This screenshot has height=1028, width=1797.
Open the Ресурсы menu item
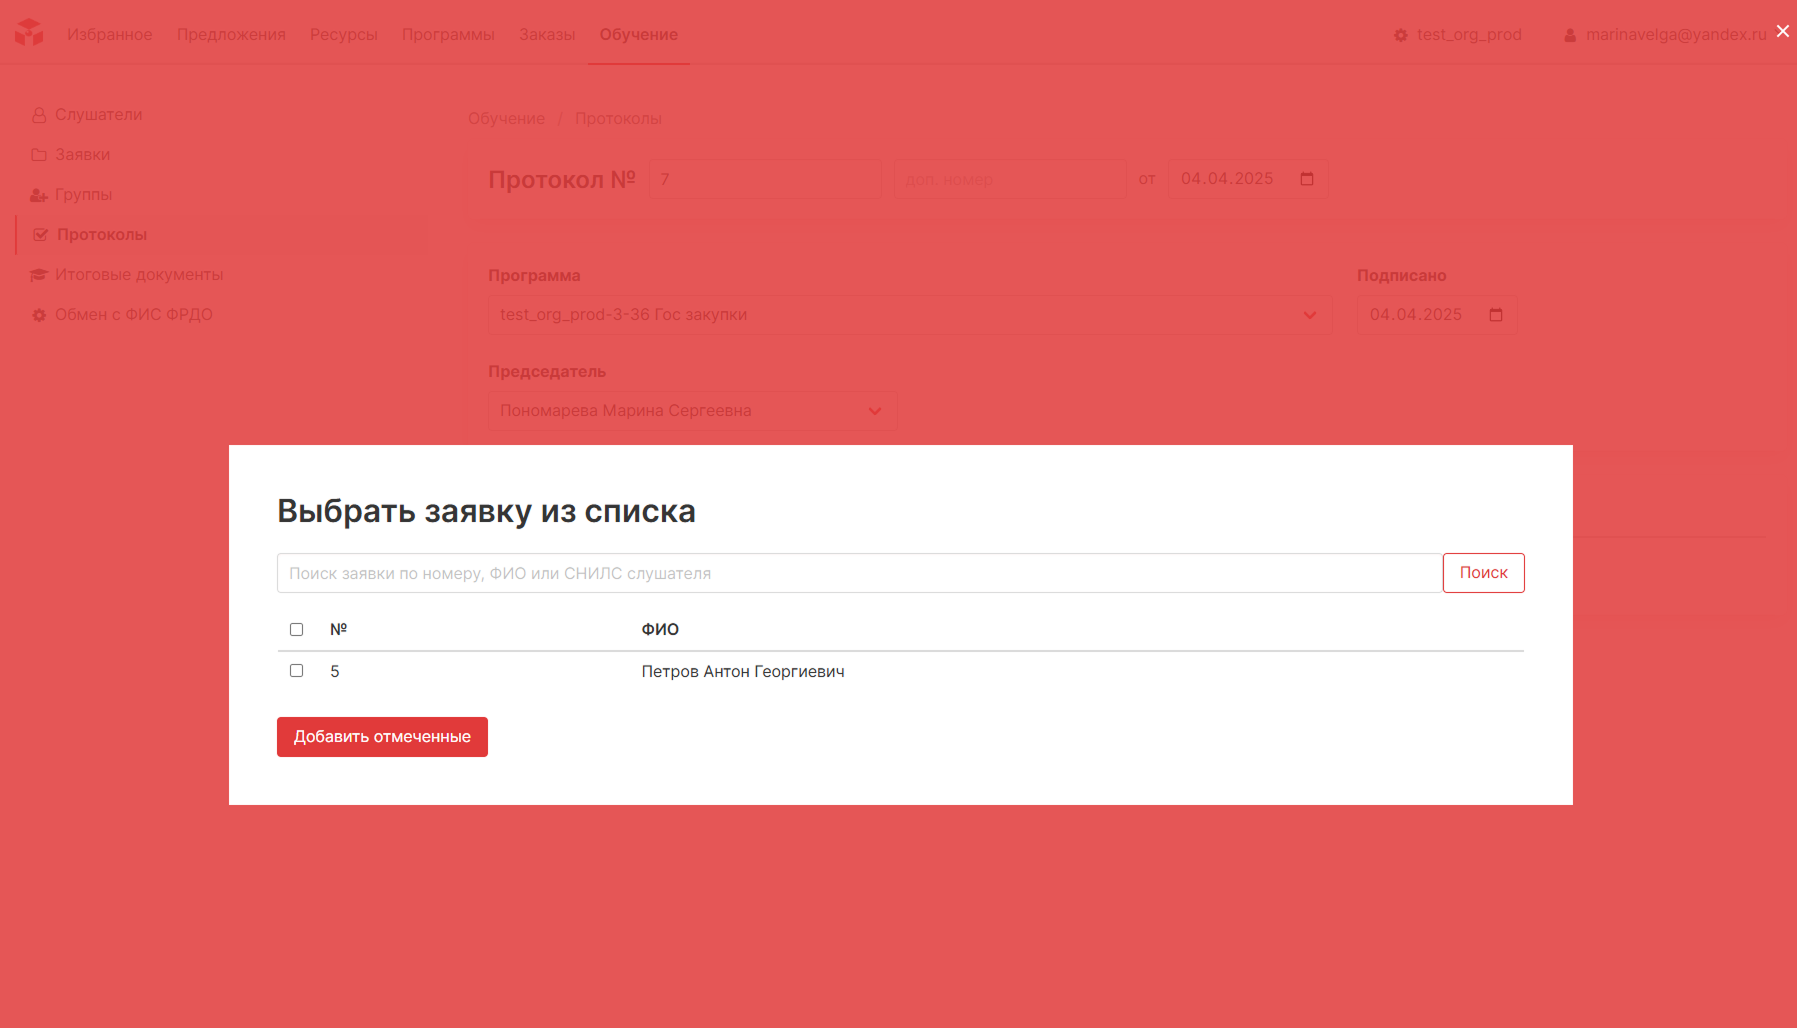[x=344, y=34]
